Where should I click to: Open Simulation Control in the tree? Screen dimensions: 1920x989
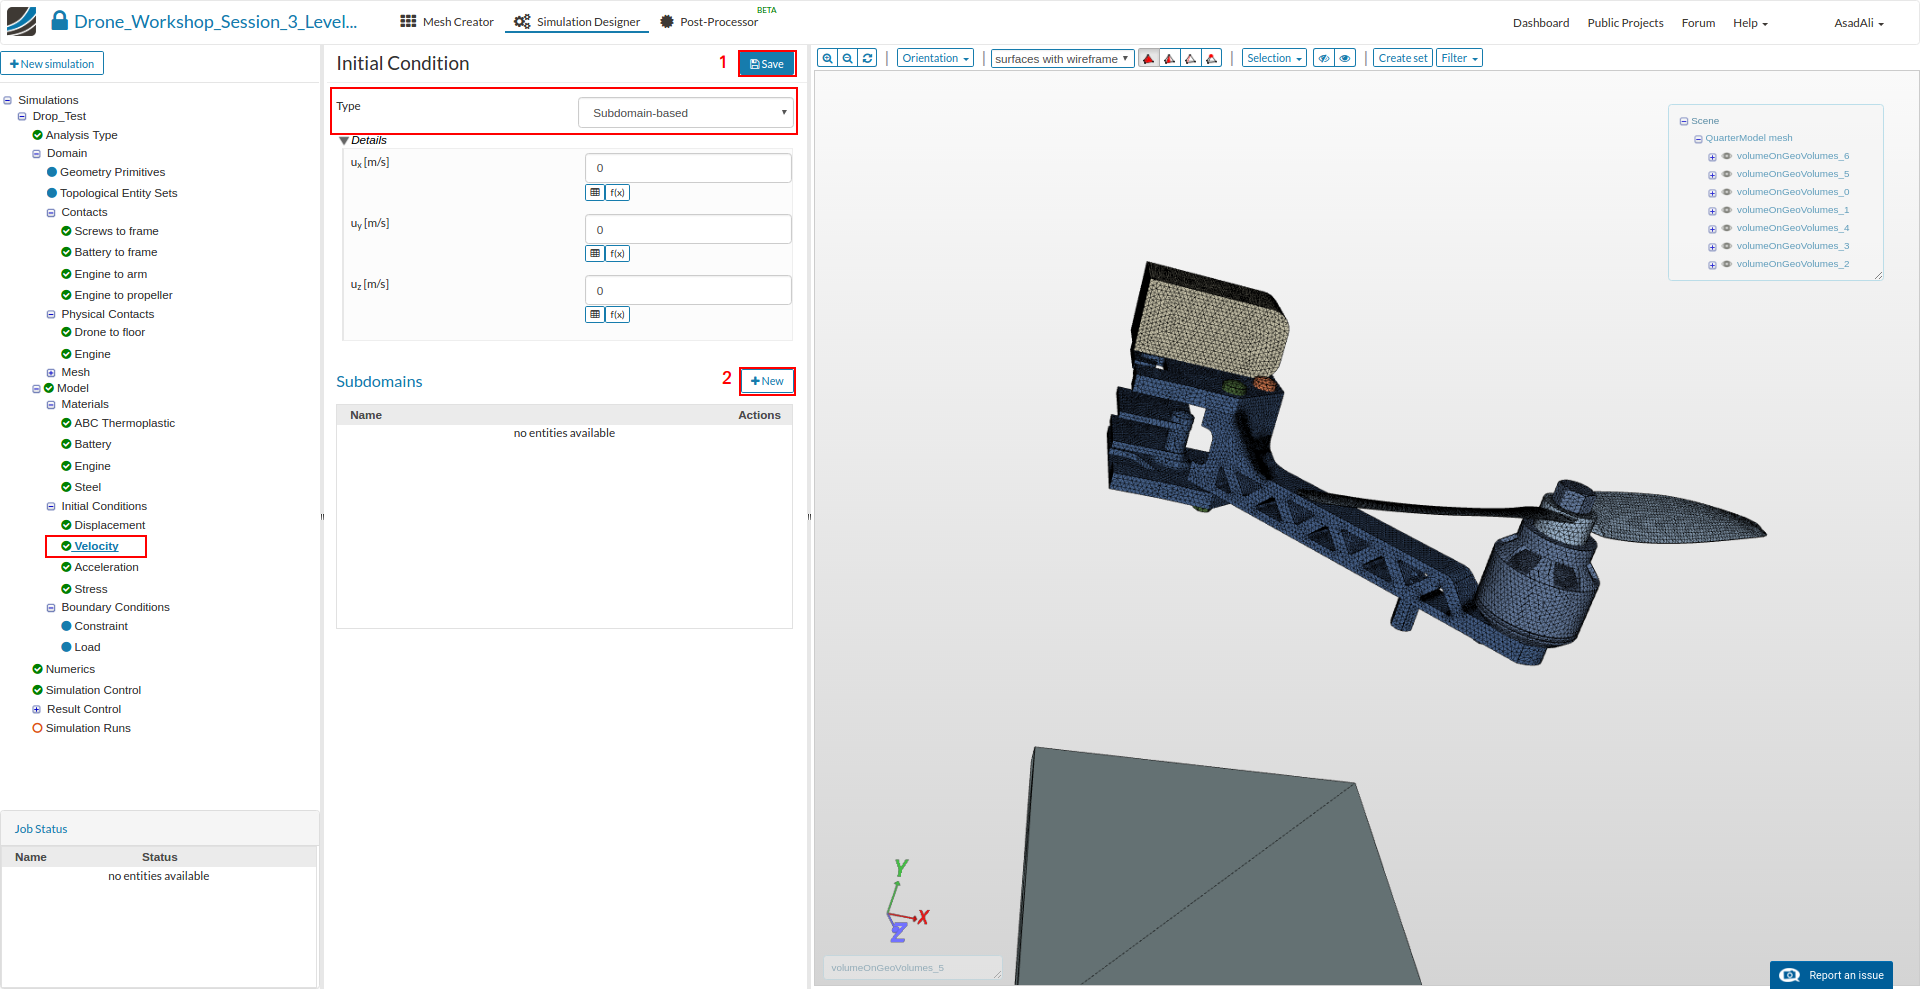click(x=93, y=690)
